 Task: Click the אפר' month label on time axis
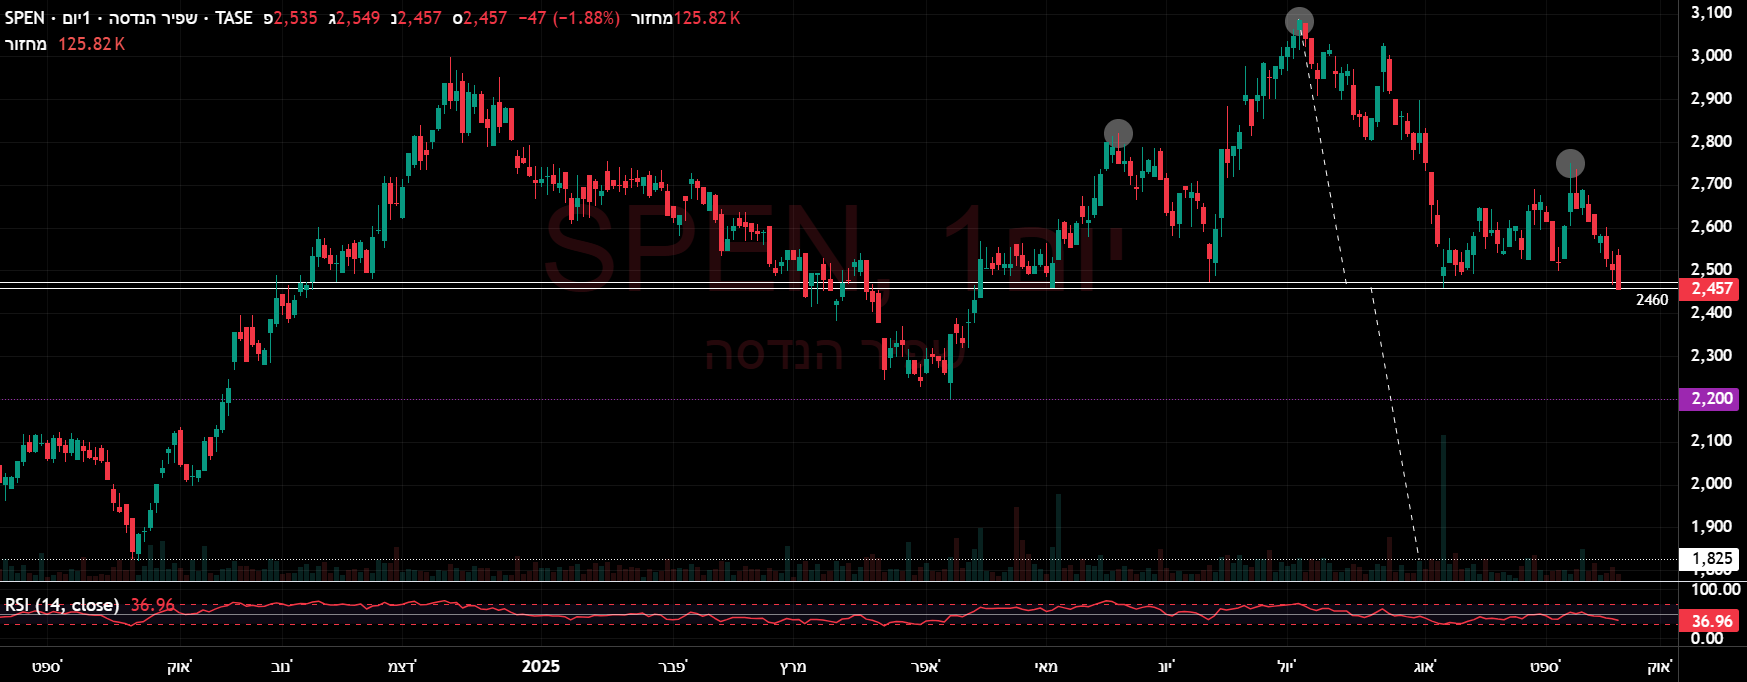[x=926, y=666]
